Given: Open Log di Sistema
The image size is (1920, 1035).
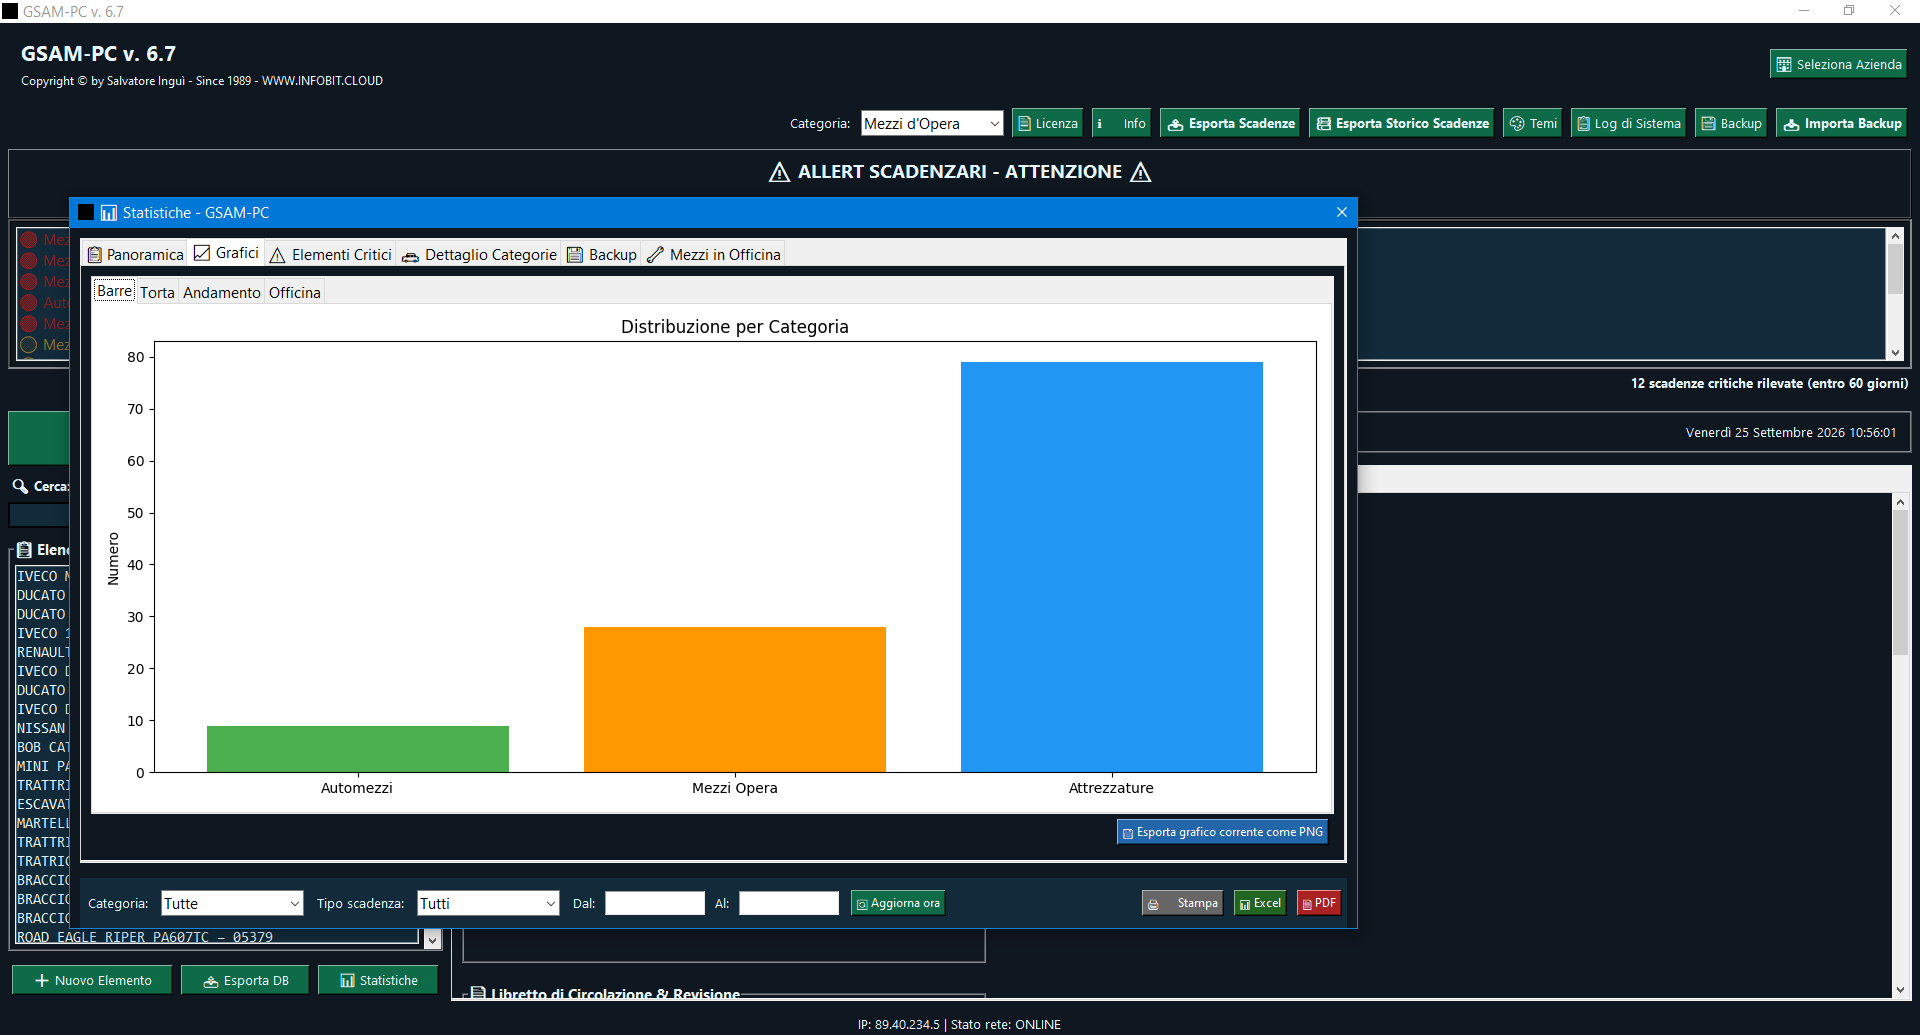Looking at the screenshot, I should pyautogui.click(x=1628, y=123).
